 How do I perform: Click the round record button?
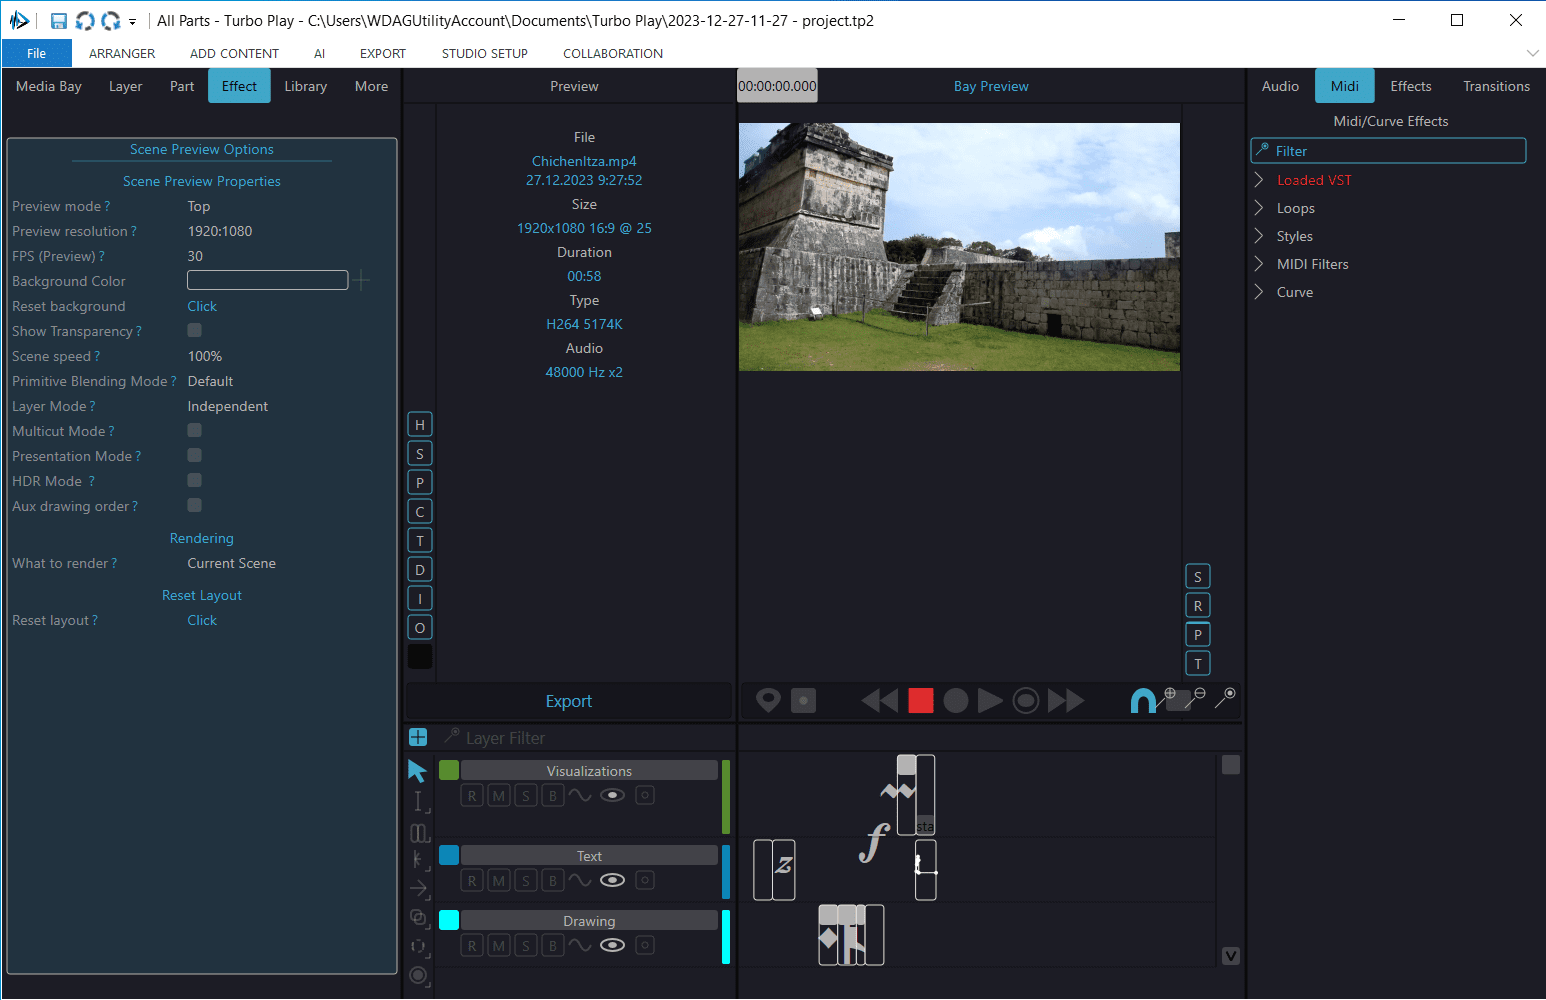click(956, 700)
